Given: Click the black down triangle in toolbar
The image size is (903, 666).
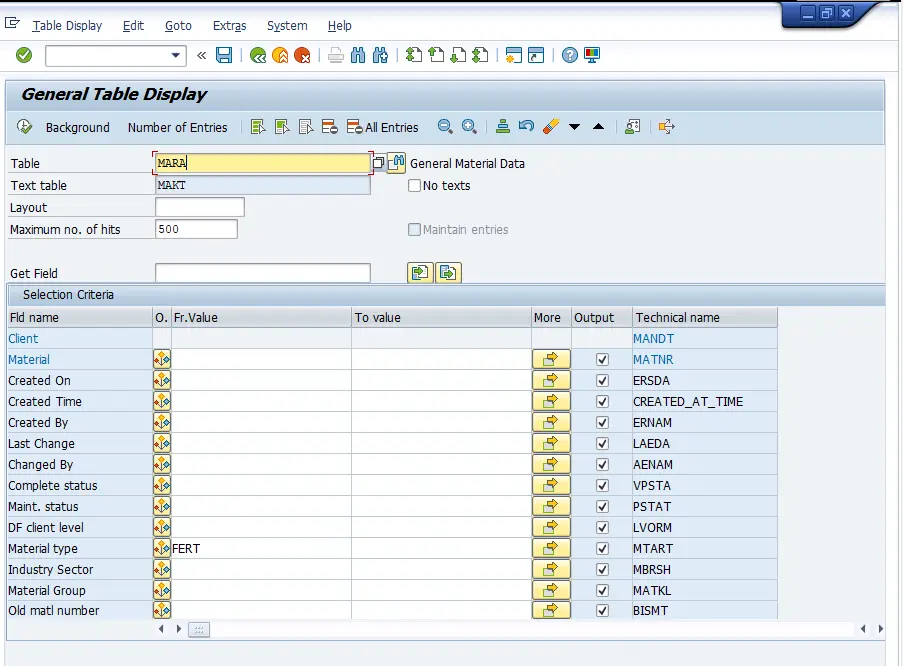Looking at the screenshot, I should pyautogui.click(x=574, y=127).
